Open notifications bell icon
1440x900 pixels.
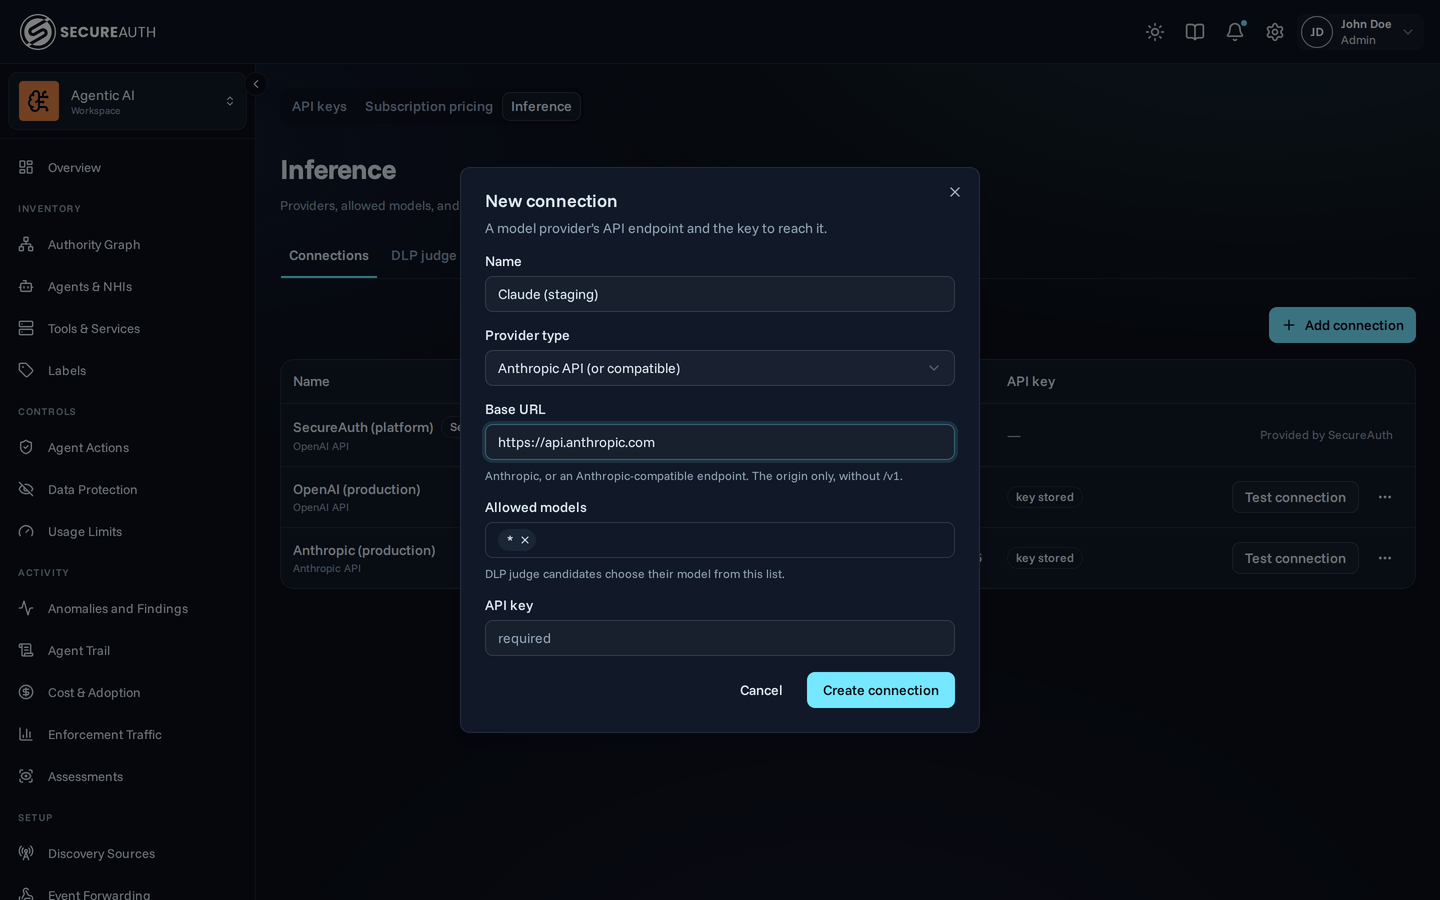point(1235,32)
